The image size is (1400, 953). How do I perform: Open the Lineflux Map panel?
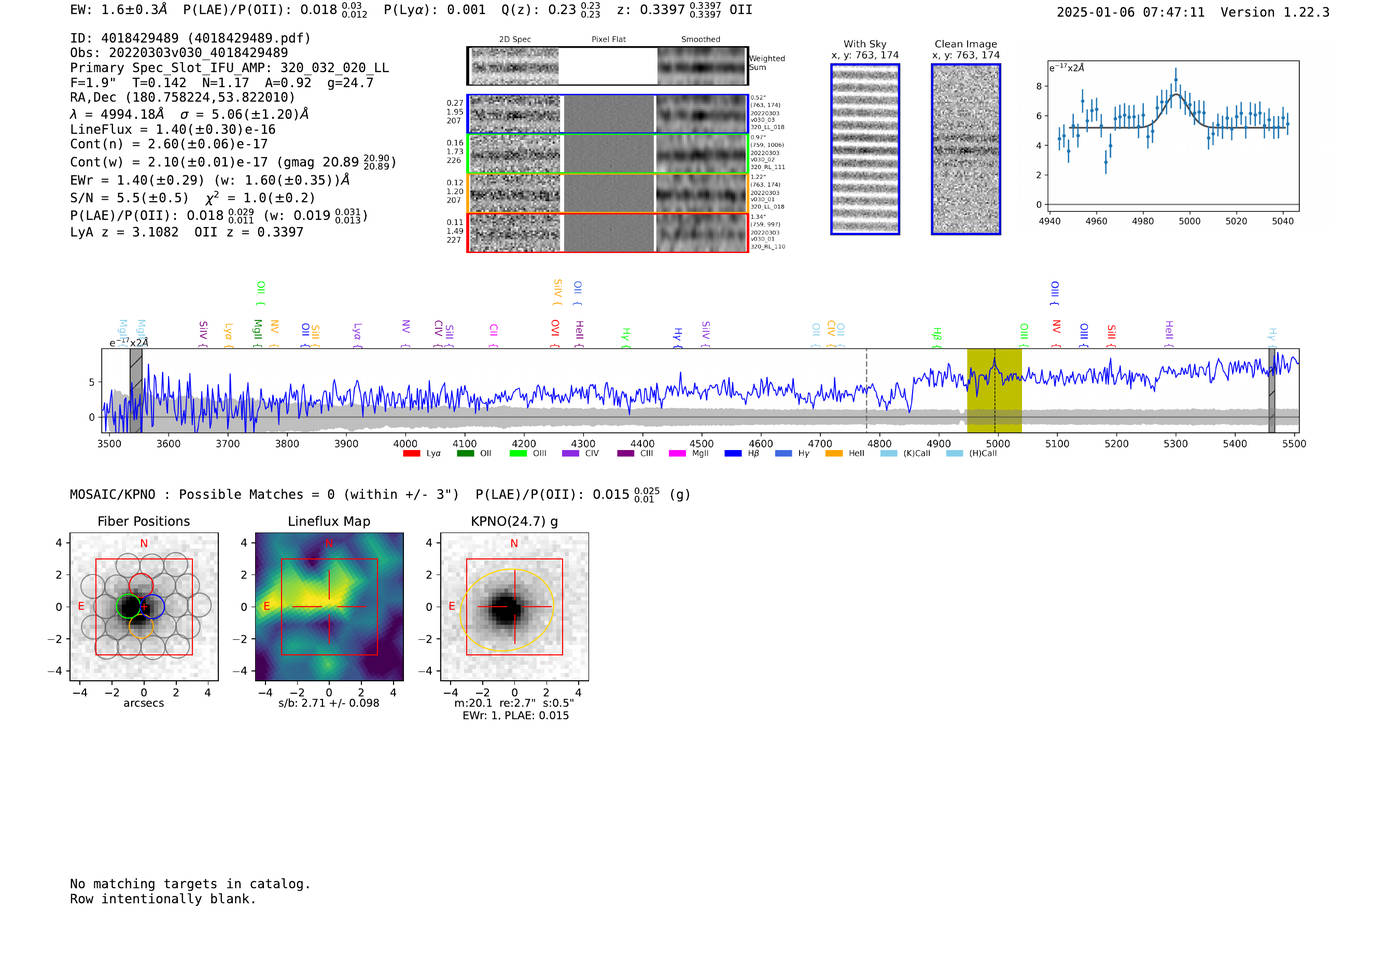point(329,606)
